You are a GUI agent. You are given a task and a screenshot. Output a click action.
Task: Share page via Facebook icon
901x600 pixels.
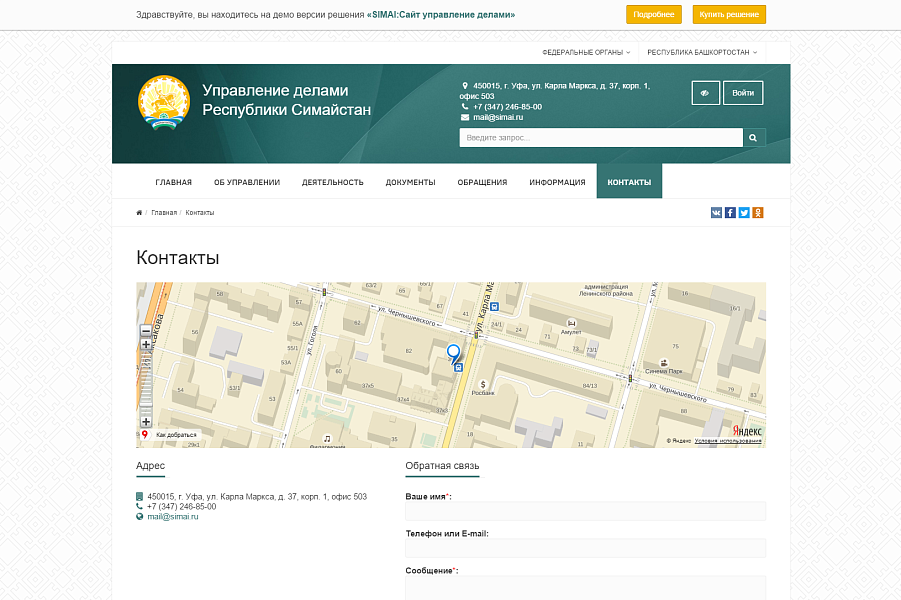click(x=730, y=212)
